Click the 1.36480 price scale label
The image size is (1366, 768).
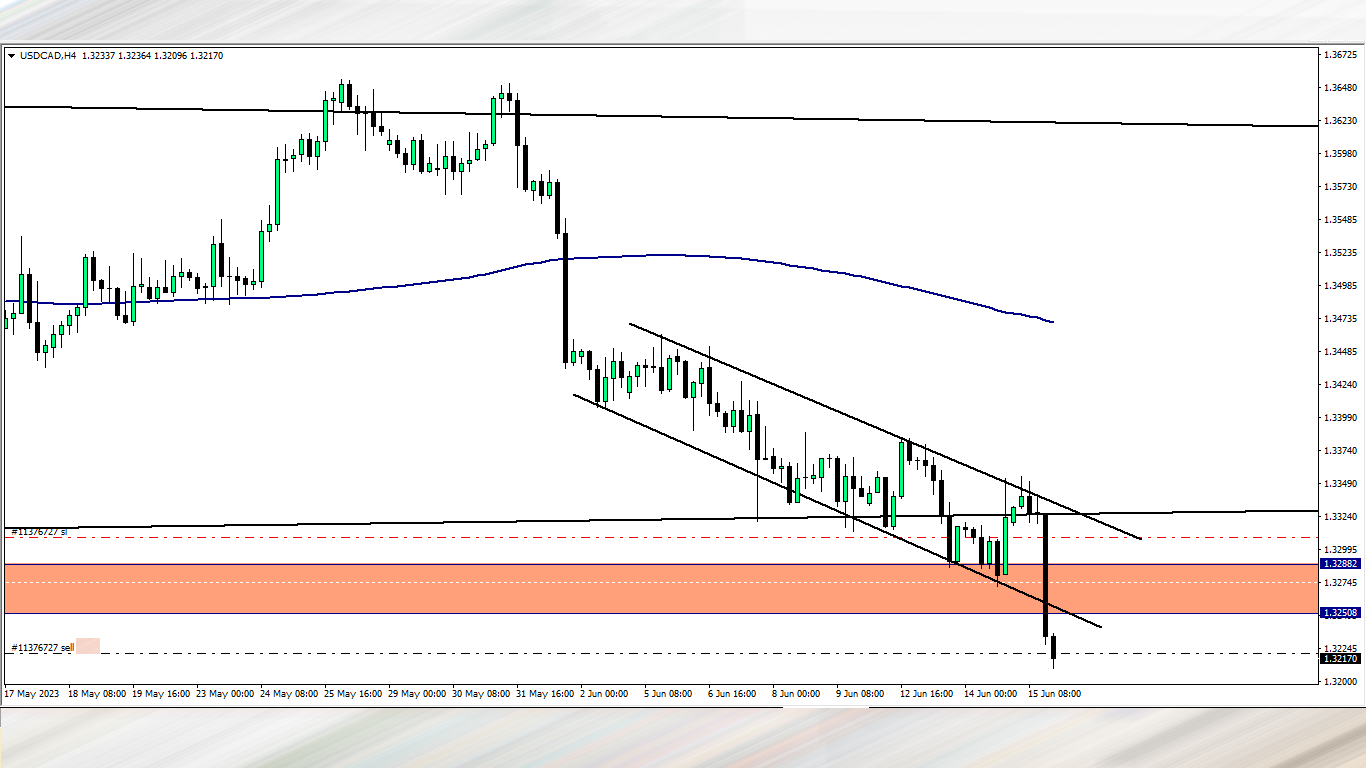tap(1339, 88)
